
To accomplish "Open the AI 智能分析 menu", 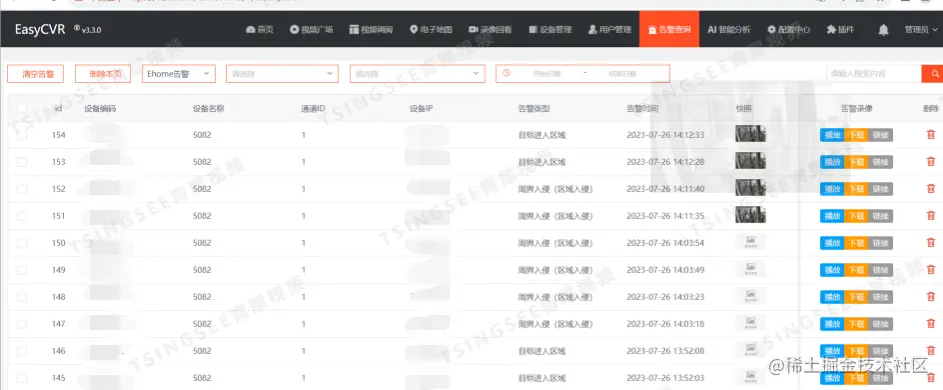I will click(x=729, y=29).
